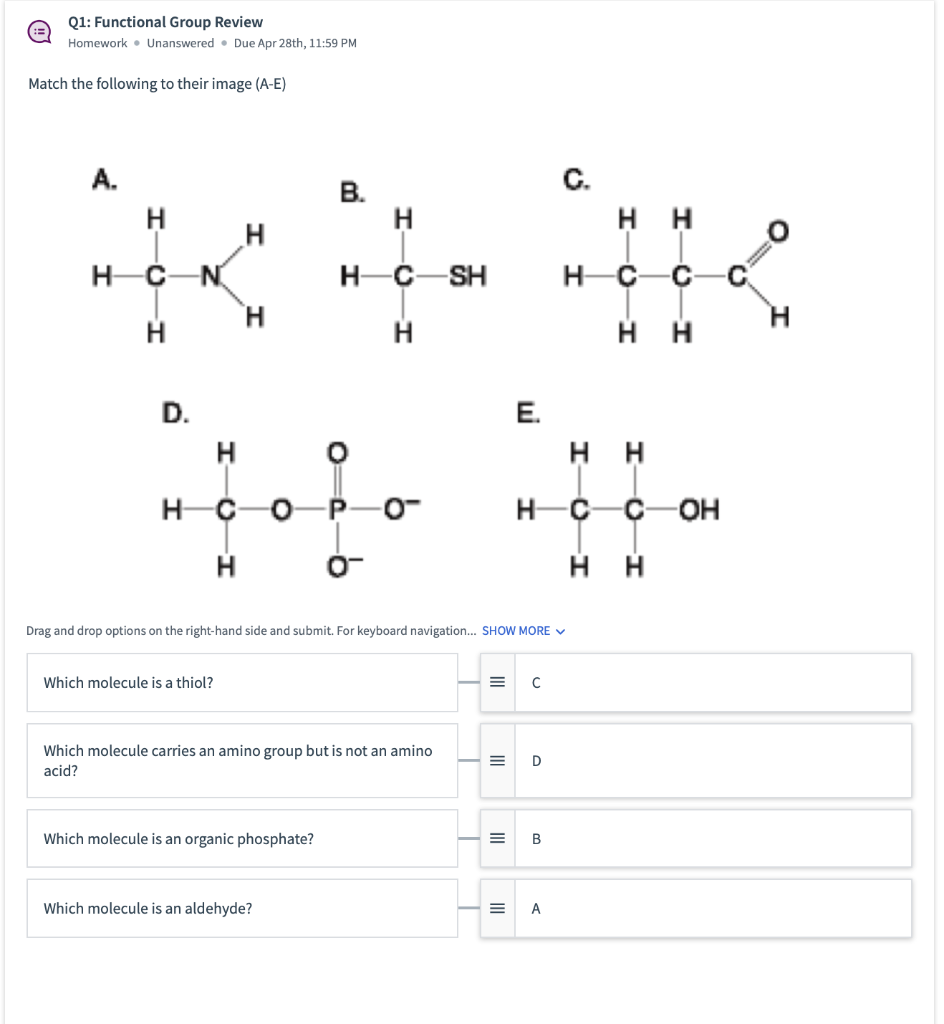The height and width of the screenshot is (1024, 944).
Task: Select the molecule diagram labeled C
Action: 680,272
